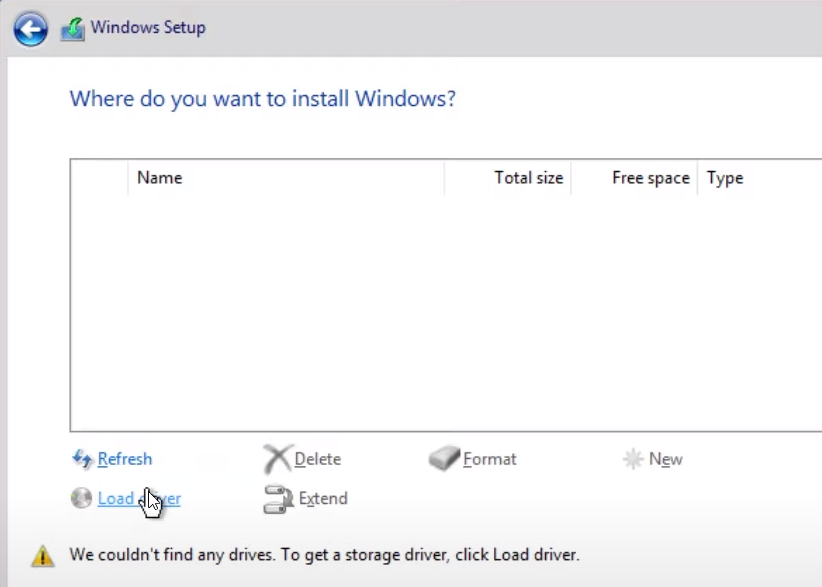This screenshot has width=822, height=587.
Task: Sort by the Free space column header
Action: tap(634, 178)
